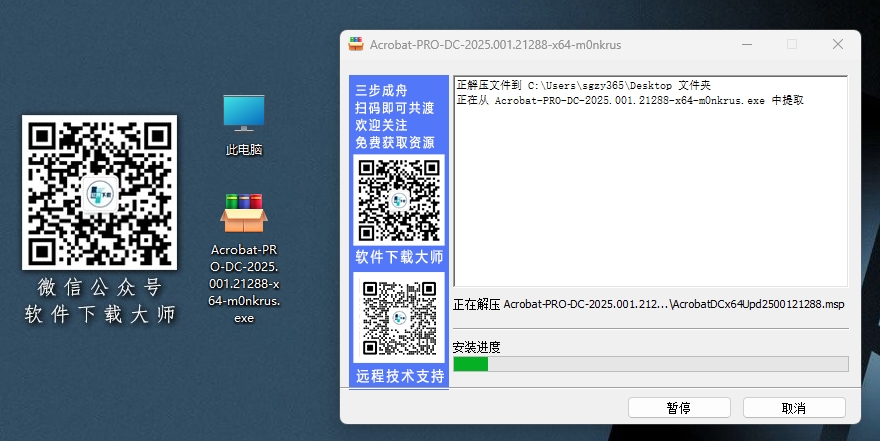Minimize the extraction dialog window

[x=747, y=44]
